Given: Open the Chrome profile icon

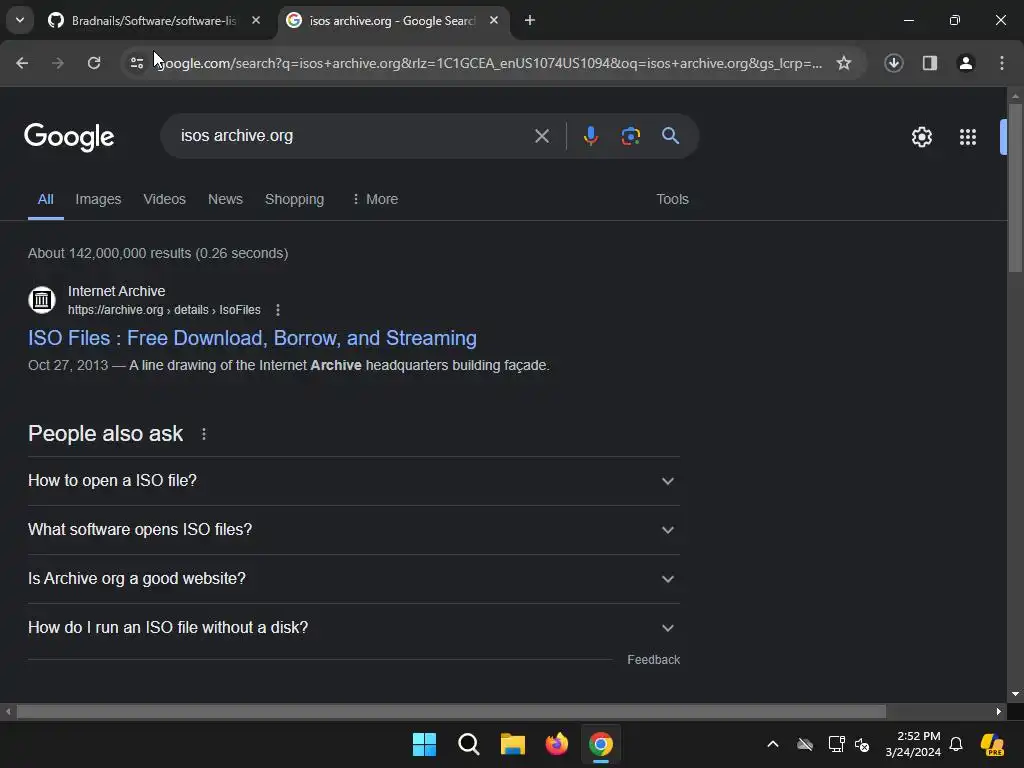Looking at the screenshot, I should click(965, 63).
